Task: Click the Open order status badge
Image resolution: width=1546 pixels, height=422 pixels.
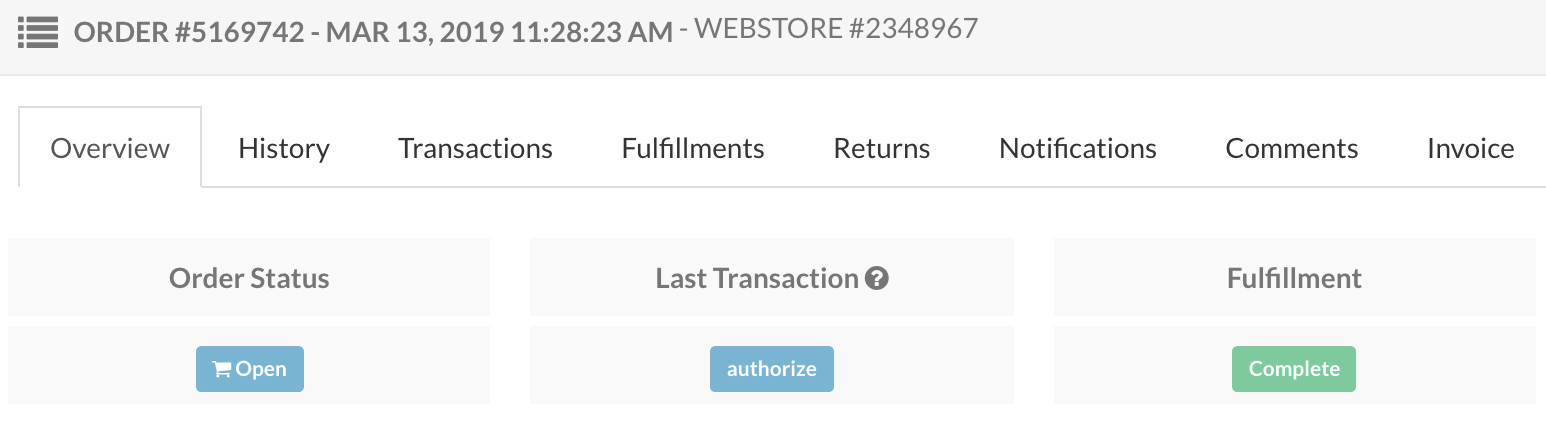Action: tap(250, 369)
